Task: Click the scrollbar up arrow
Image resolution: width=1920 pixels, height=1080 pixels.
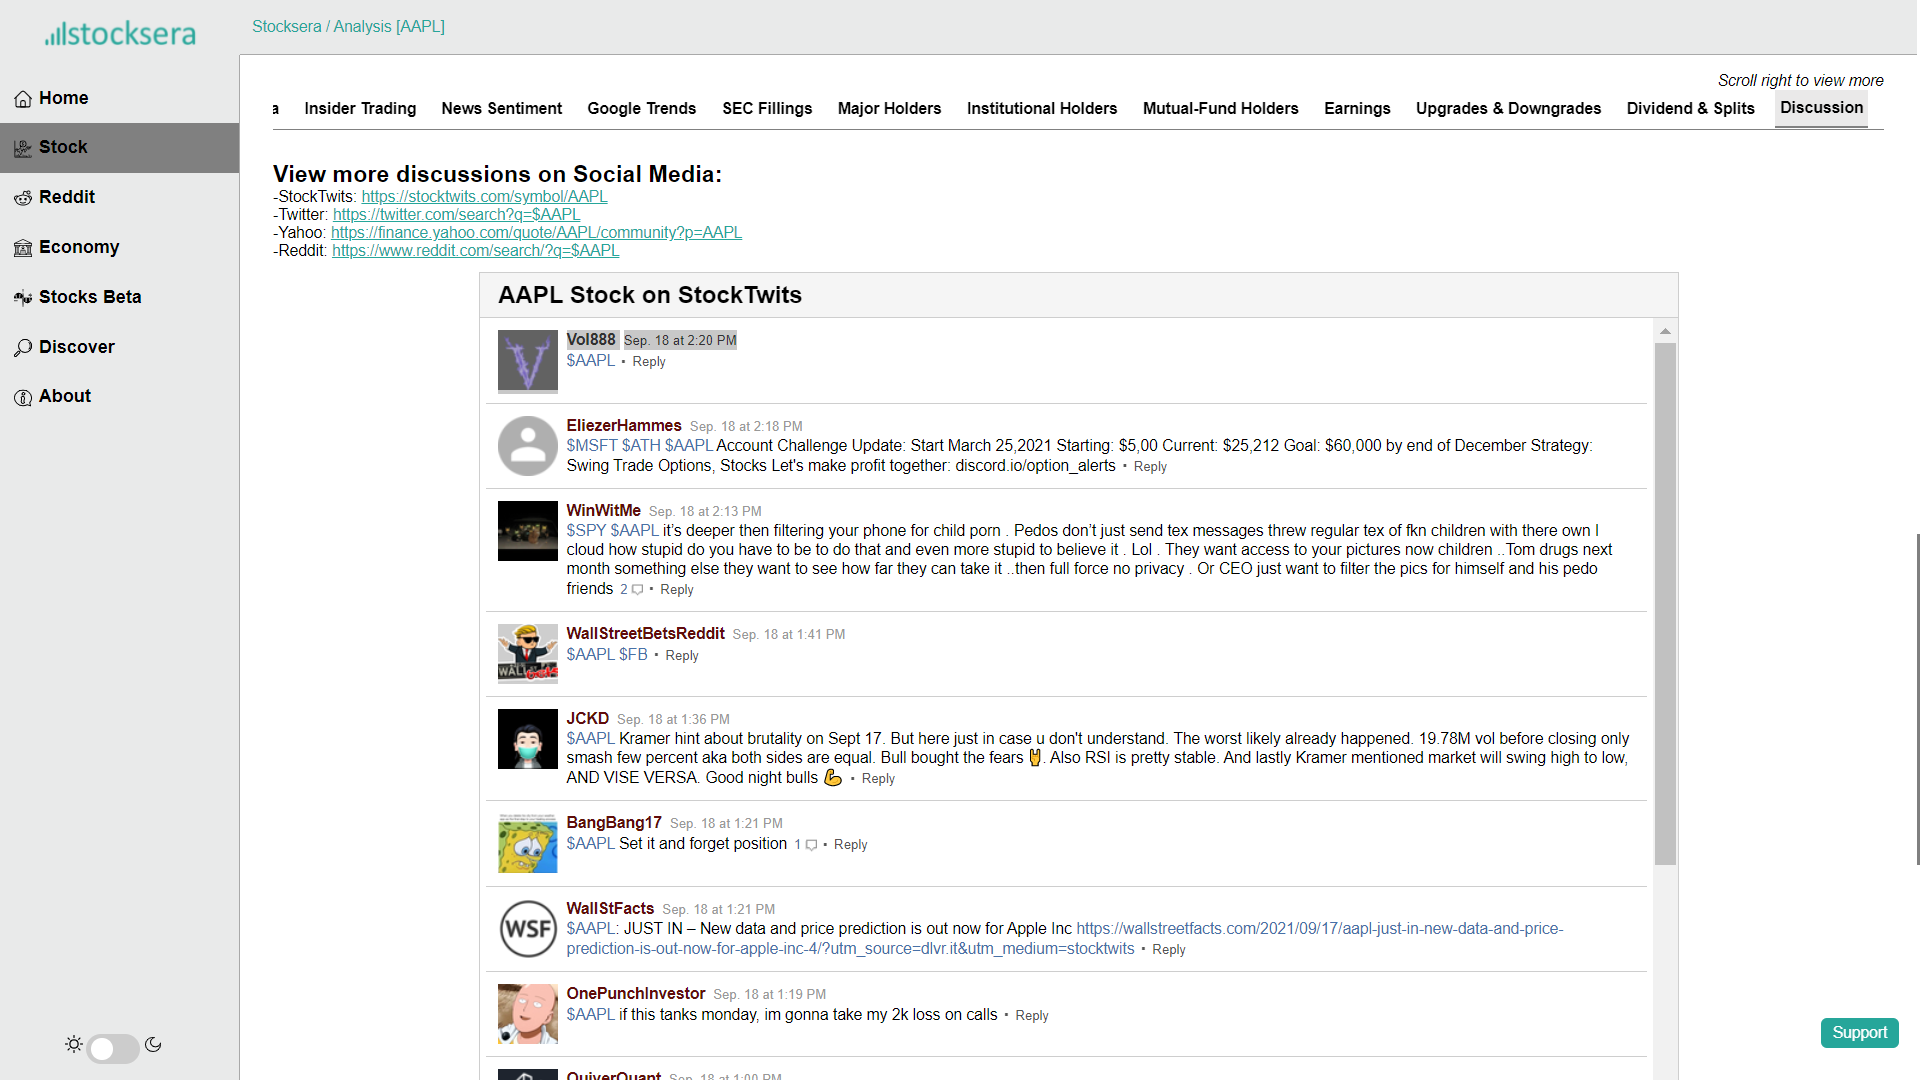Action: coord(1665,331)
